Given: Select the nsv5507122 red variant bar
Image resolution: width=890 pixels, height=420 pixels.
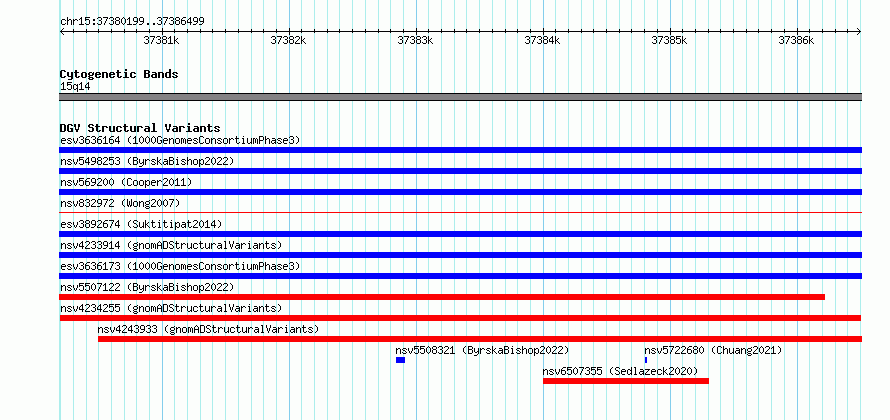Looking at the screenshot, I should click(x=442, y=297).
